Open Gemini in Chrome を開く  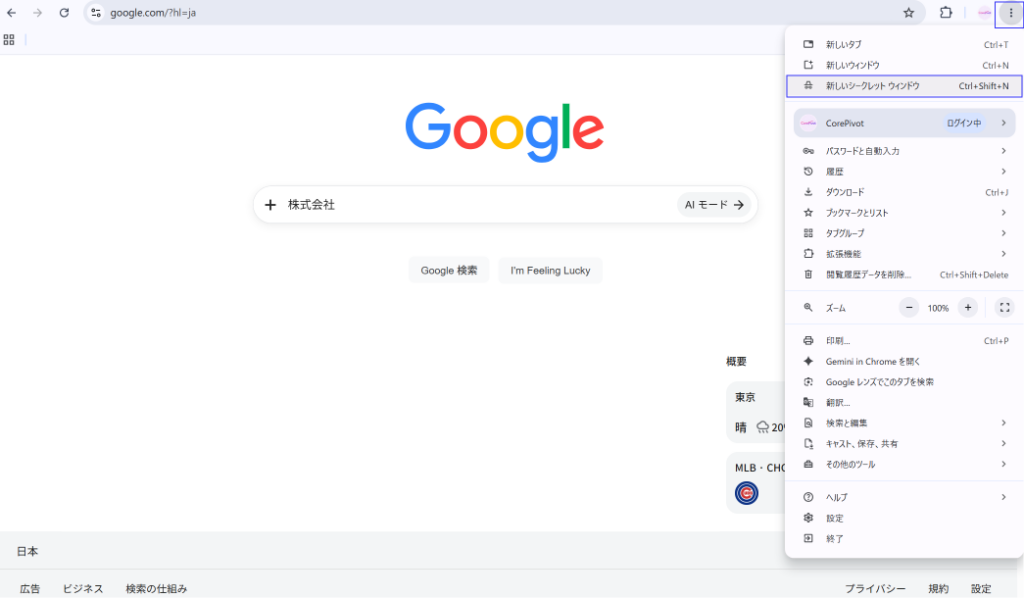coord(904,361)
